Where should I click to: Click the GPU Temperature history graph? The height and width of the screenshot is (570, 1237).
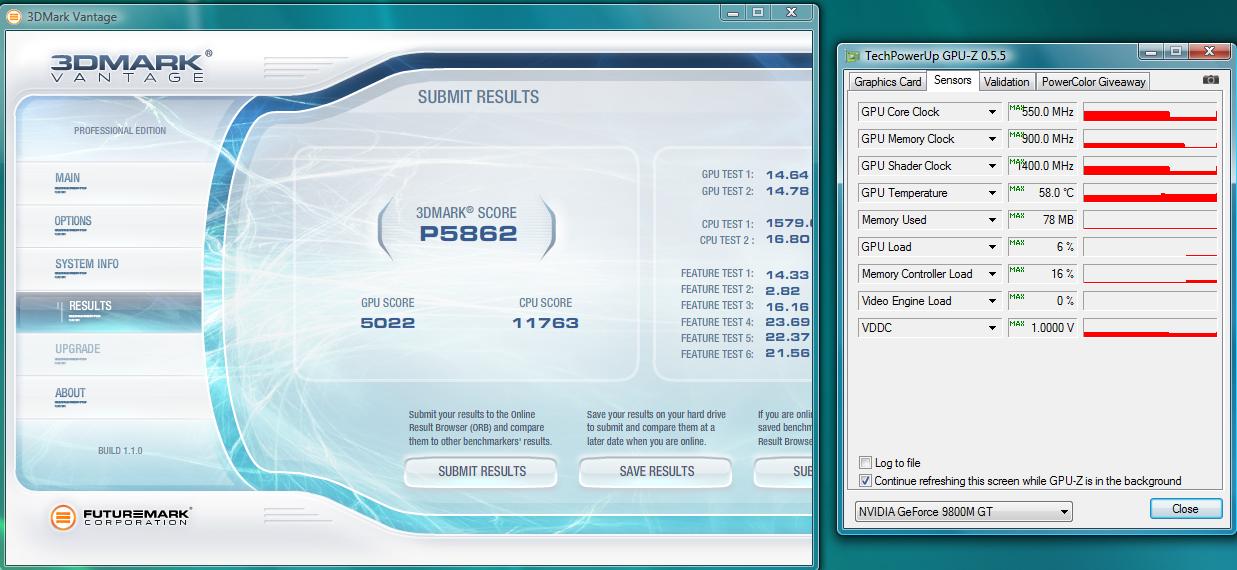tap(1150, 193)
